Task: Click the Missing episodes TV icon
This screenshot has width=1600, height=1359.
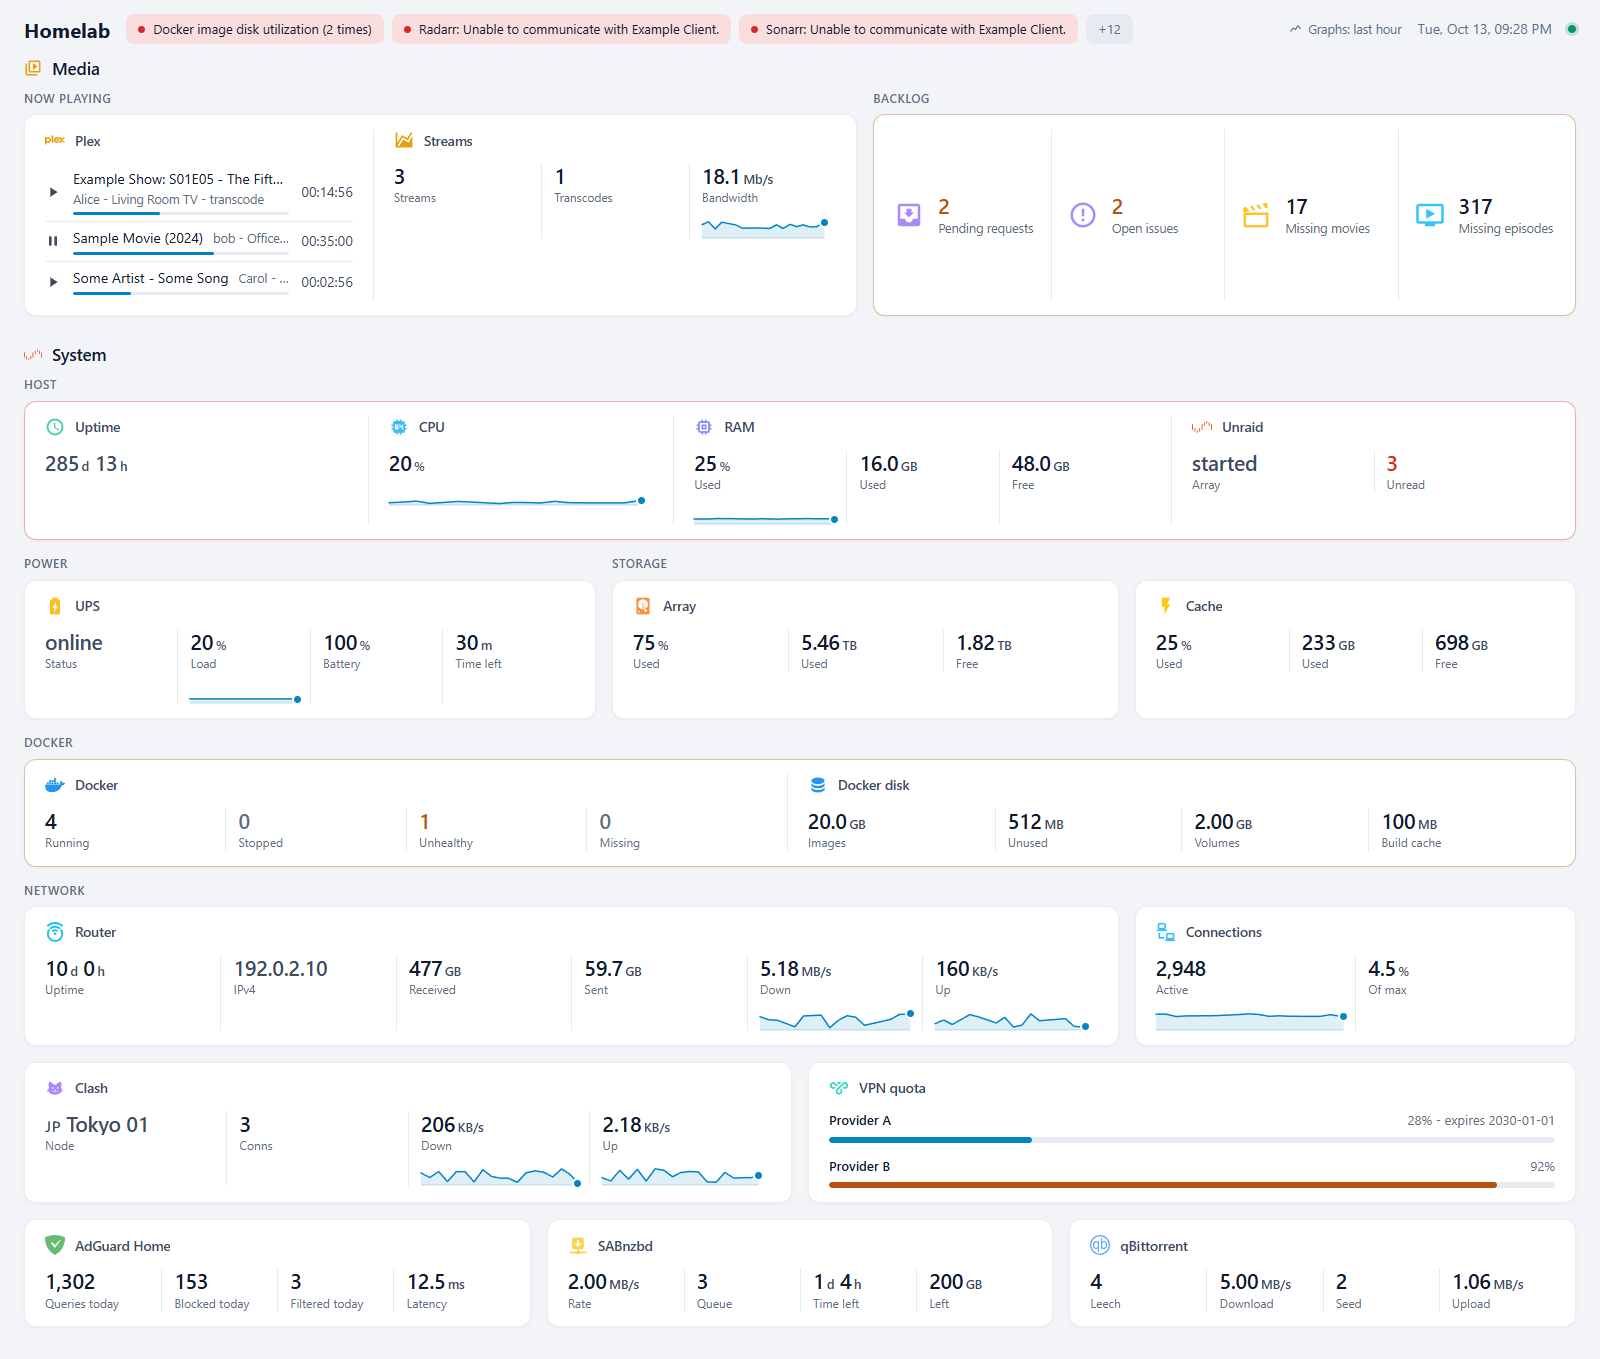Action: [1430, 215]
